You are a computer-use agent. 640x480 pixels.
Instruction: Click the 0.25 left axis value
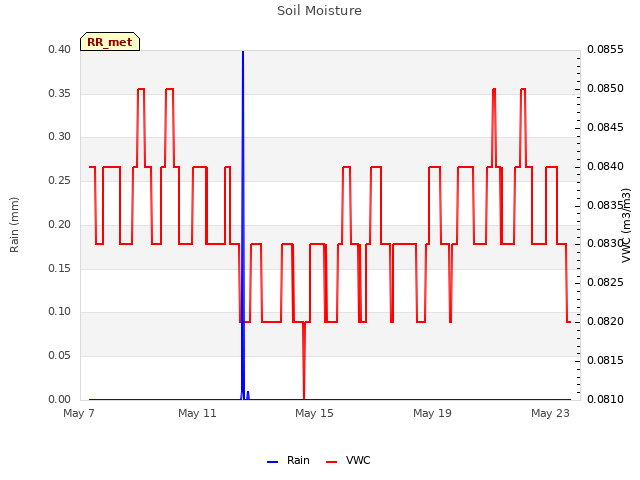click(60, 180)
